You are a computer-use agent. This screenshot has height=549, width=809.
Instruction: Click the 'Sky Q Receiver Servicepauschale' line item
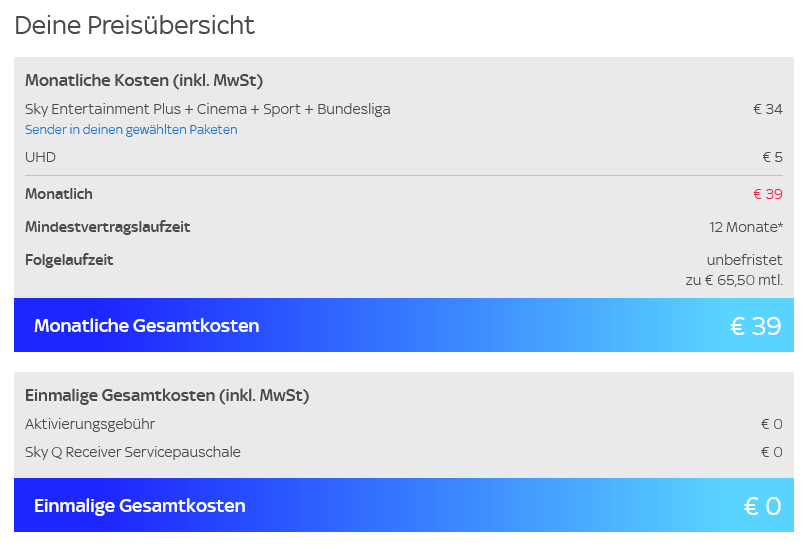tap(133, 452)
